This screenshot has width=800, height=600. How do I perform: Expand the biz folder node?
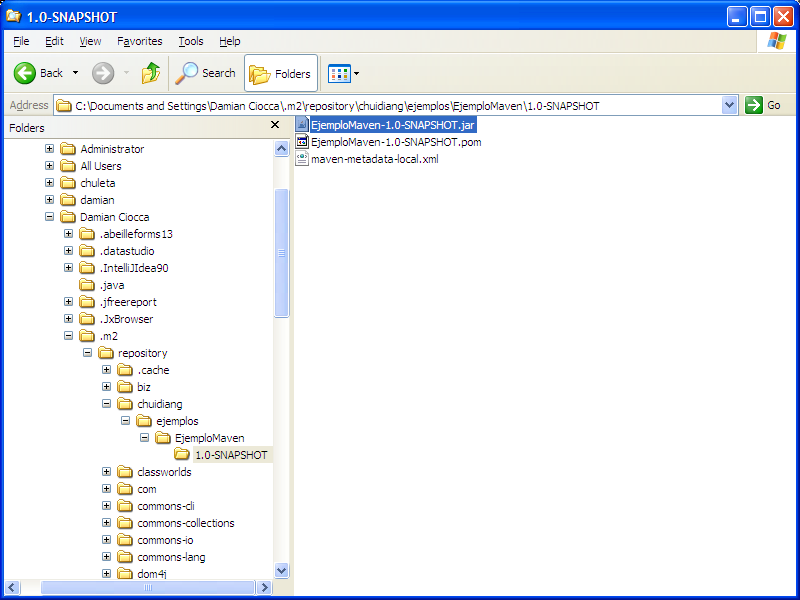[x=107, y=387]
